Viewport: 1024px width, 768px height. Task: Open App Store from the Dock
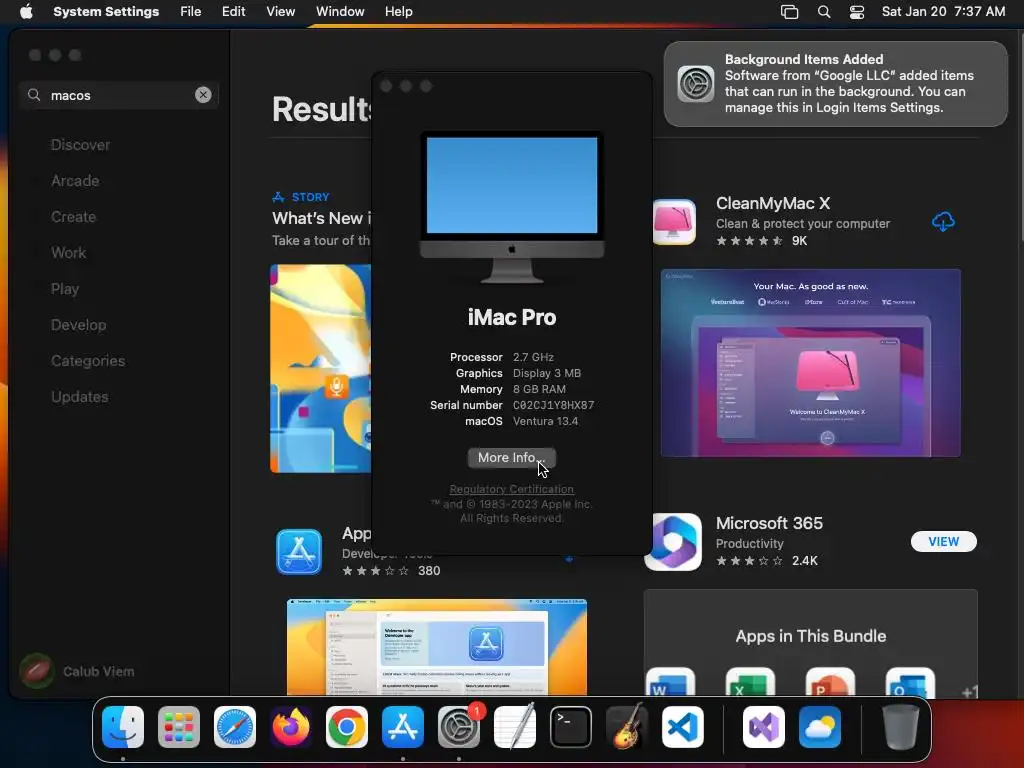tap(403, 727)
